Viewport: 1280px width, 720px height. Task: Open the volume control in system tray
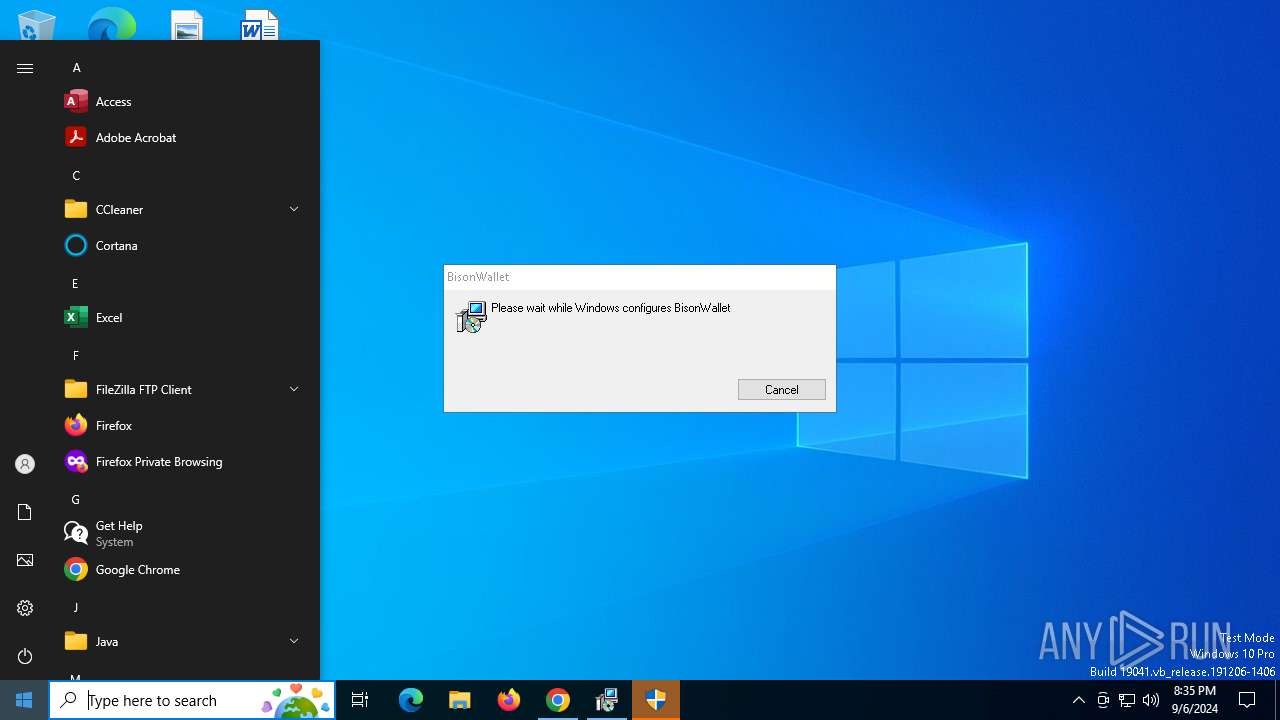coord(1151,700)
